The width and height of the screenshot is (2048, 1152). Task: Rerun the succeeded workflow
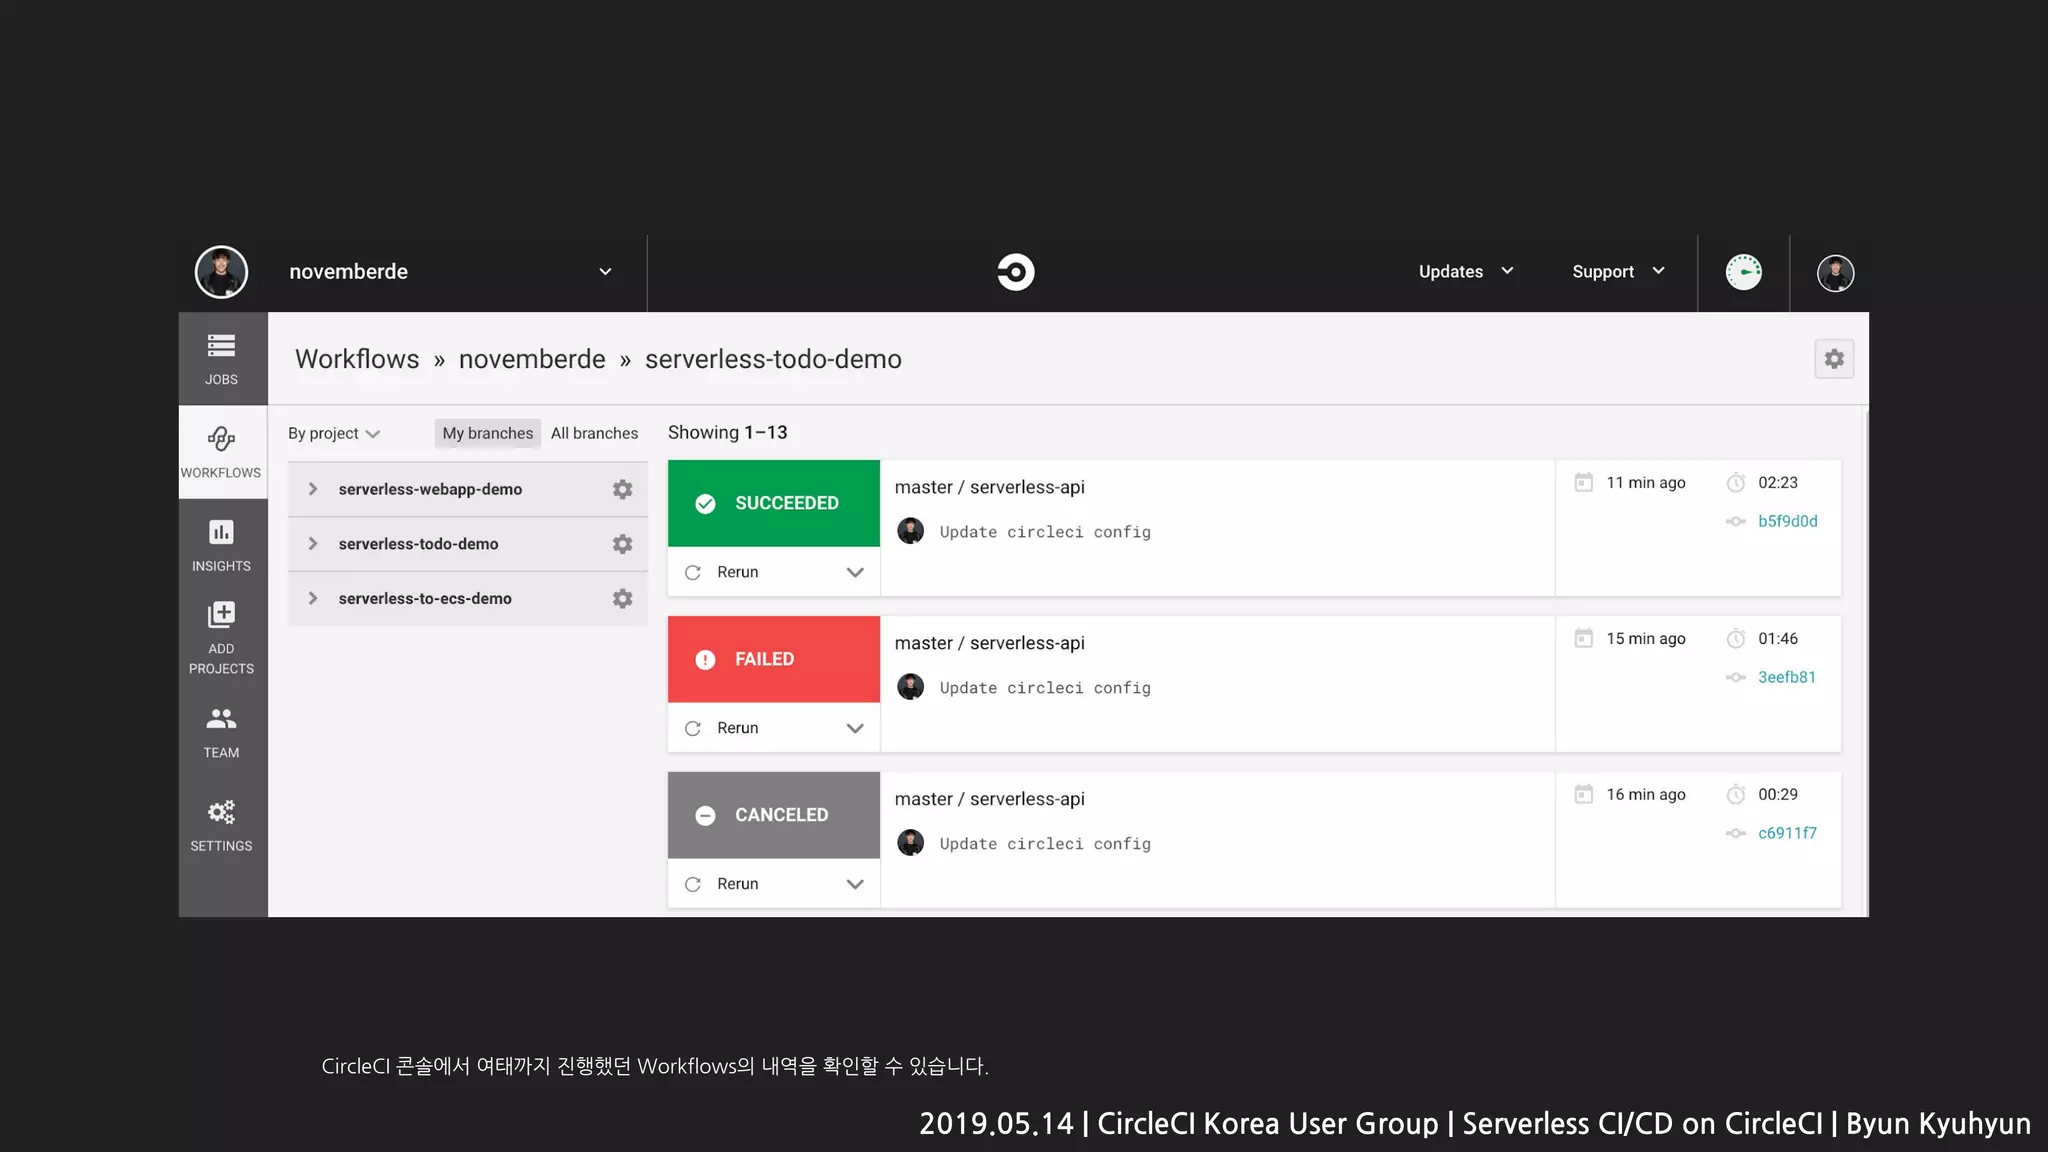pos(722,572)
